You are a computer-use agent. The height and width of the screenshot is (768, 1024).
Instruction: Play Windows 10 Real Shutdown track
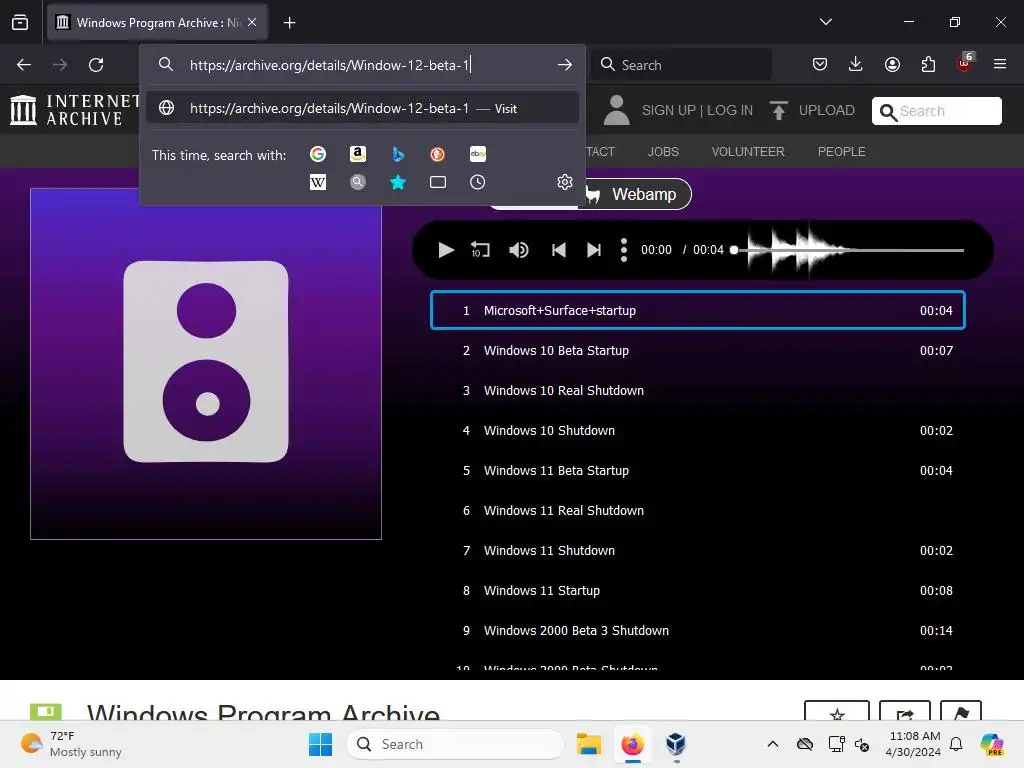tap(697, 391)
